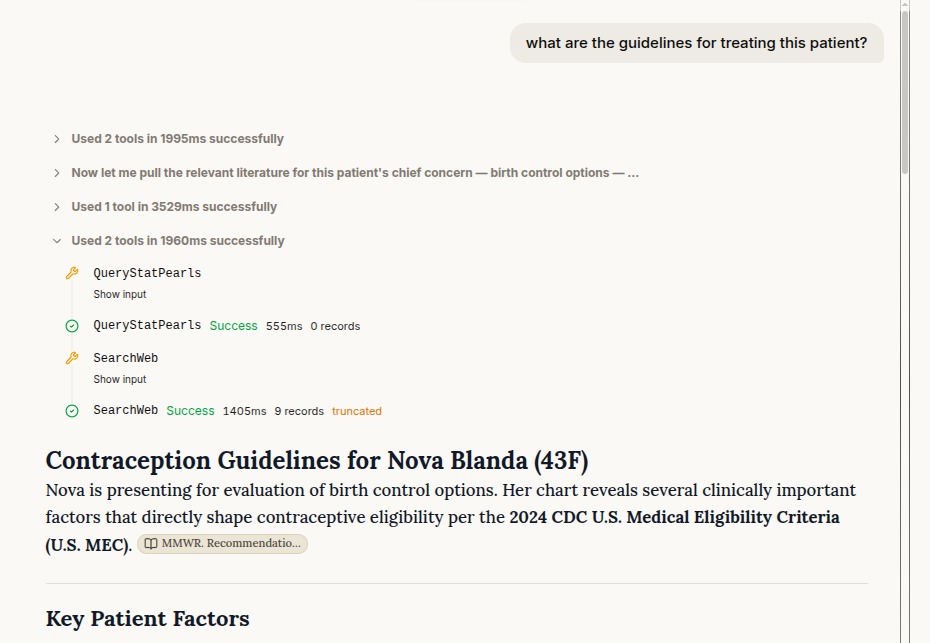Click the orange 'truncated' label
This screenshot has width=930, height=643.
[356, 411]
